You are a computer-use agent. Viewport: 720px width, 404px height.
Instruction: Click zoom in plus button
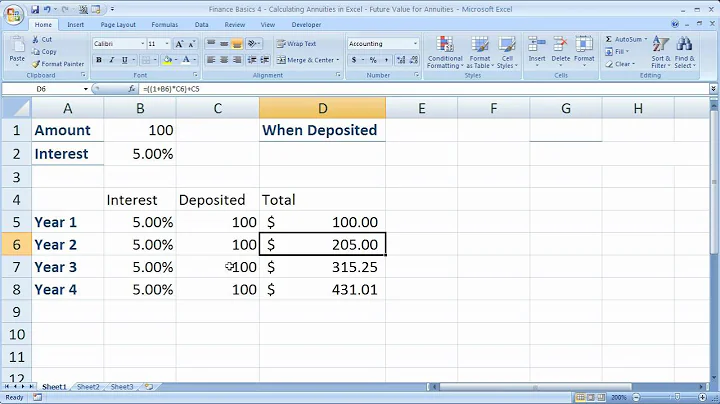(x=702, y=397)
